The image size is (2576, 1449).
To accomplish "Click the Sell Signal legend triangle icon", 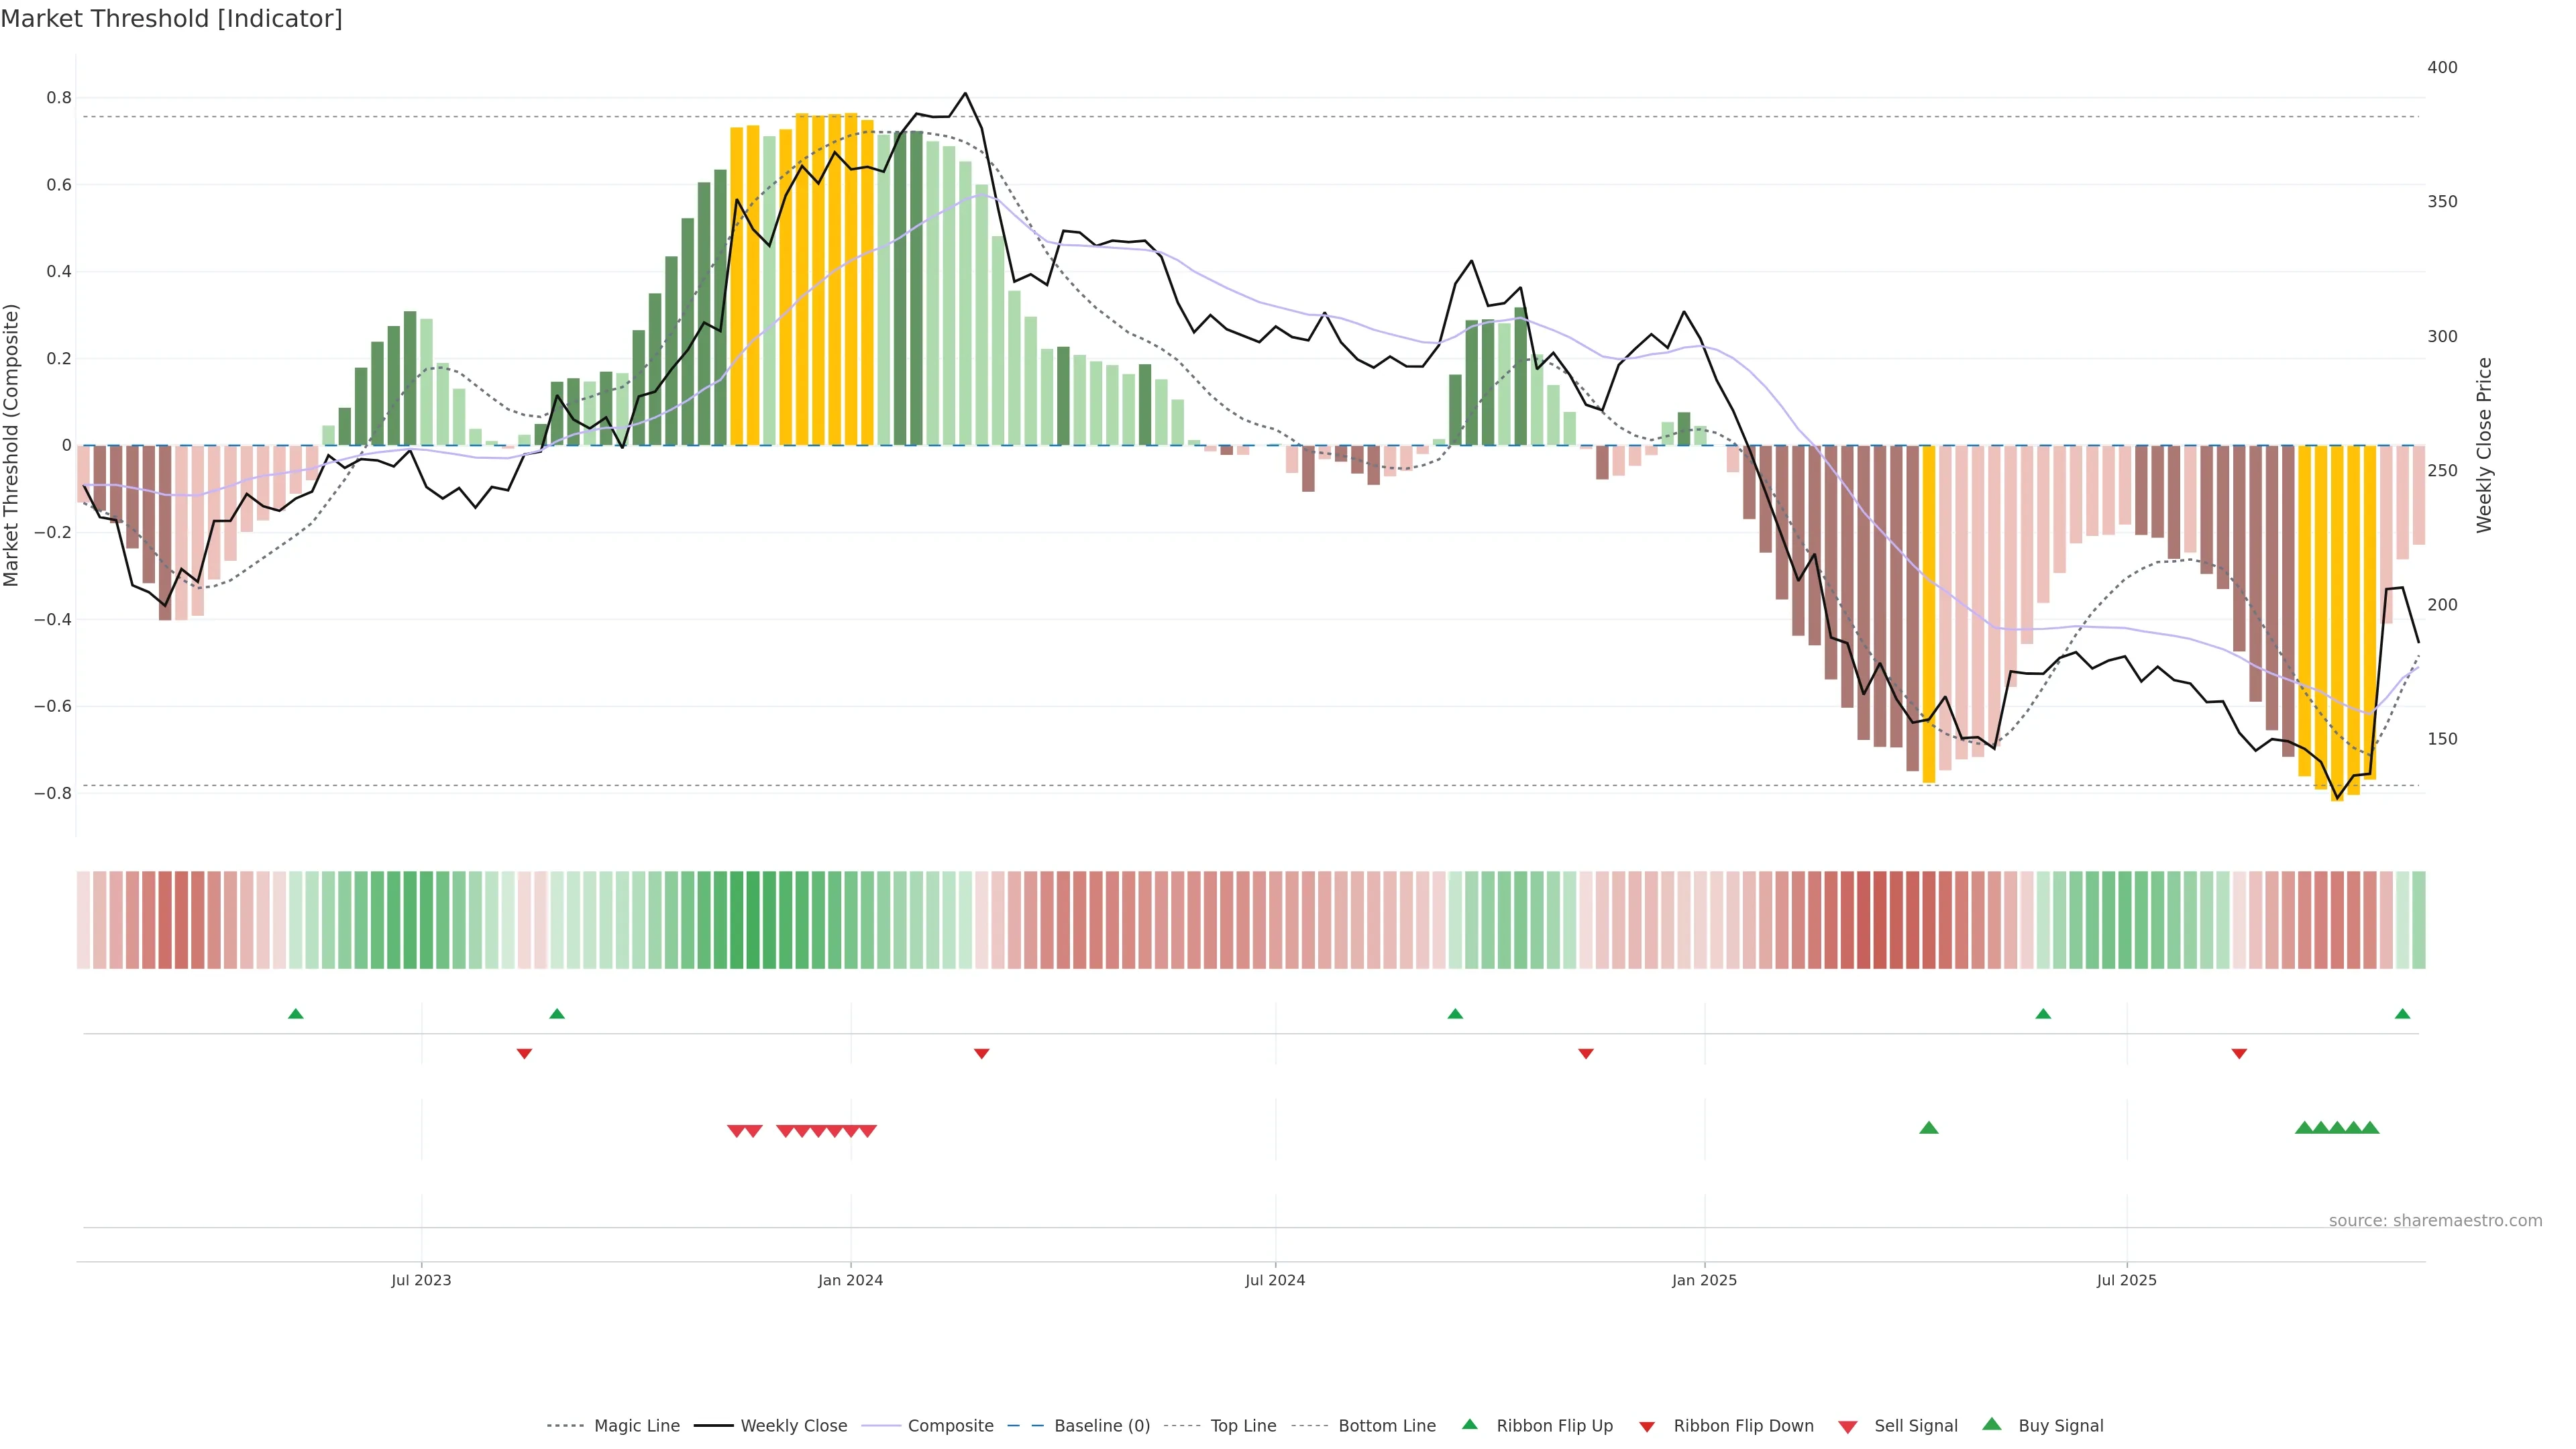I will point(1847,1427).
